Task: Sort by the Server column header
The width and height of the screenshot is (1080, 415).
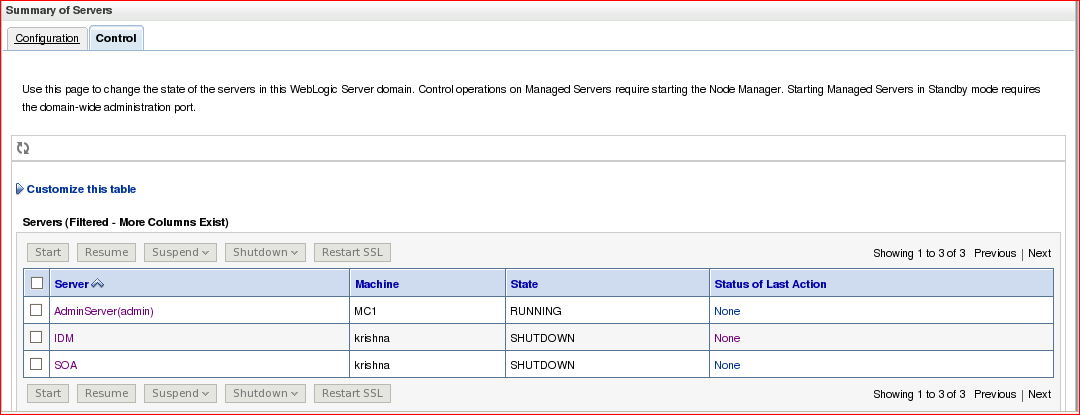Action: (72, 284)
